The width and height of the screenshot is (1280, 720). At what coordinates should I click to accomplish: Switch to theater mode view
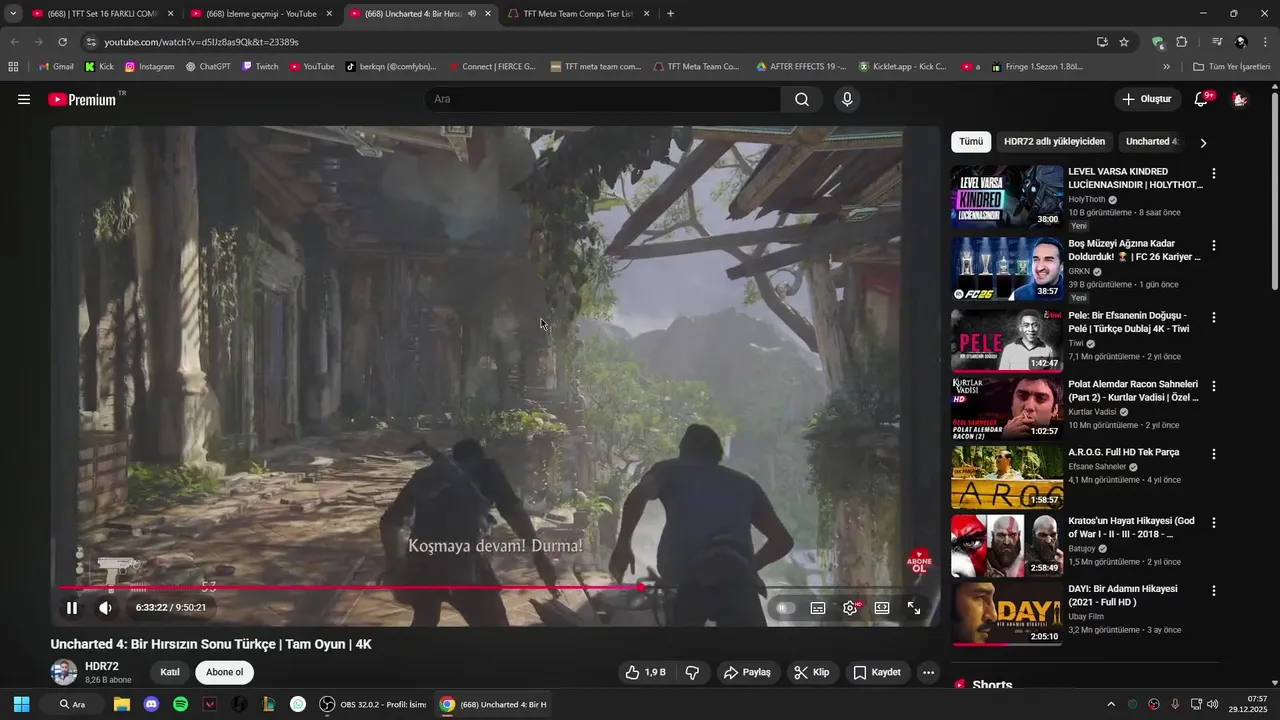tap(882, 608)
